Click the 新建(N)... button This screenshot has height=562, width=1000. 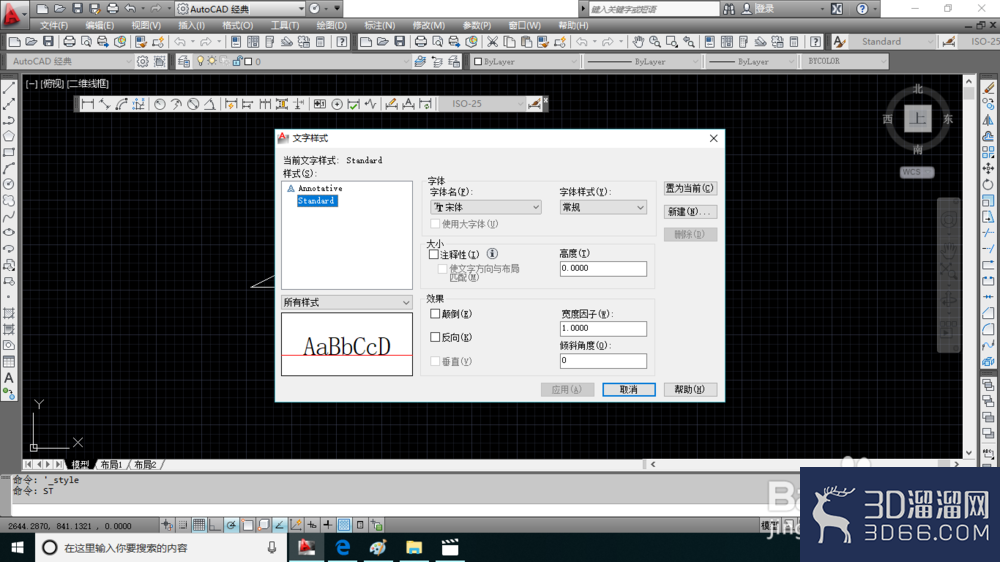(x=690, y=212)
